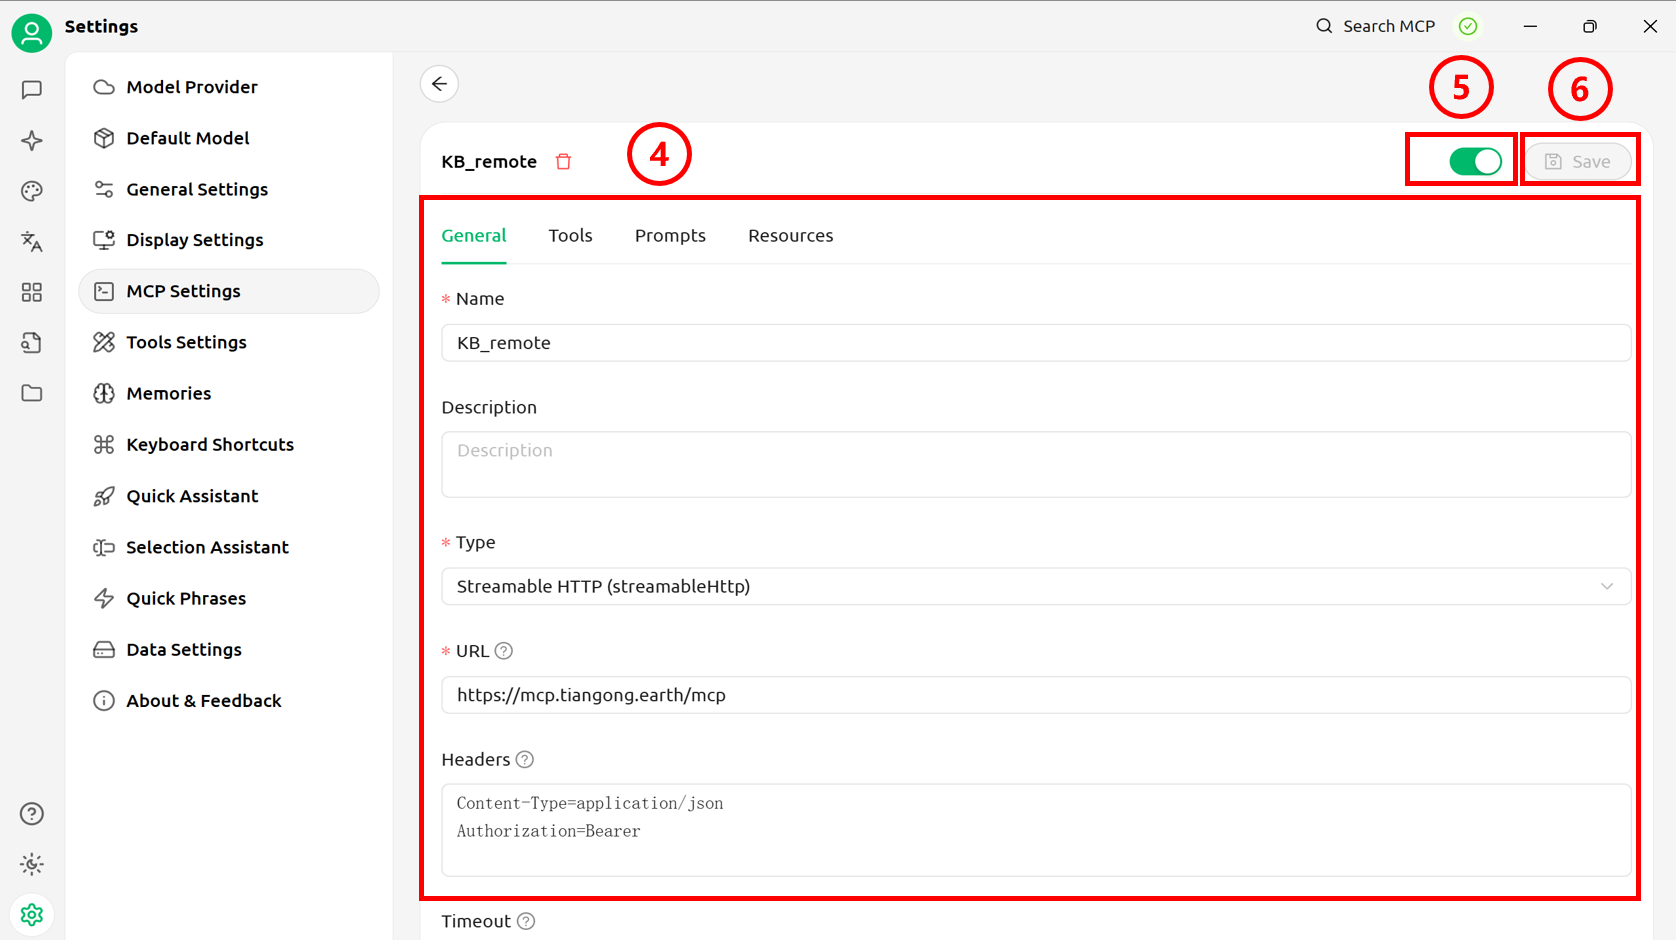Viewport: 1676px width, 940px height.
Task: Open Model Provider settings
Action: pyautogui.click(x=192, y=87)
